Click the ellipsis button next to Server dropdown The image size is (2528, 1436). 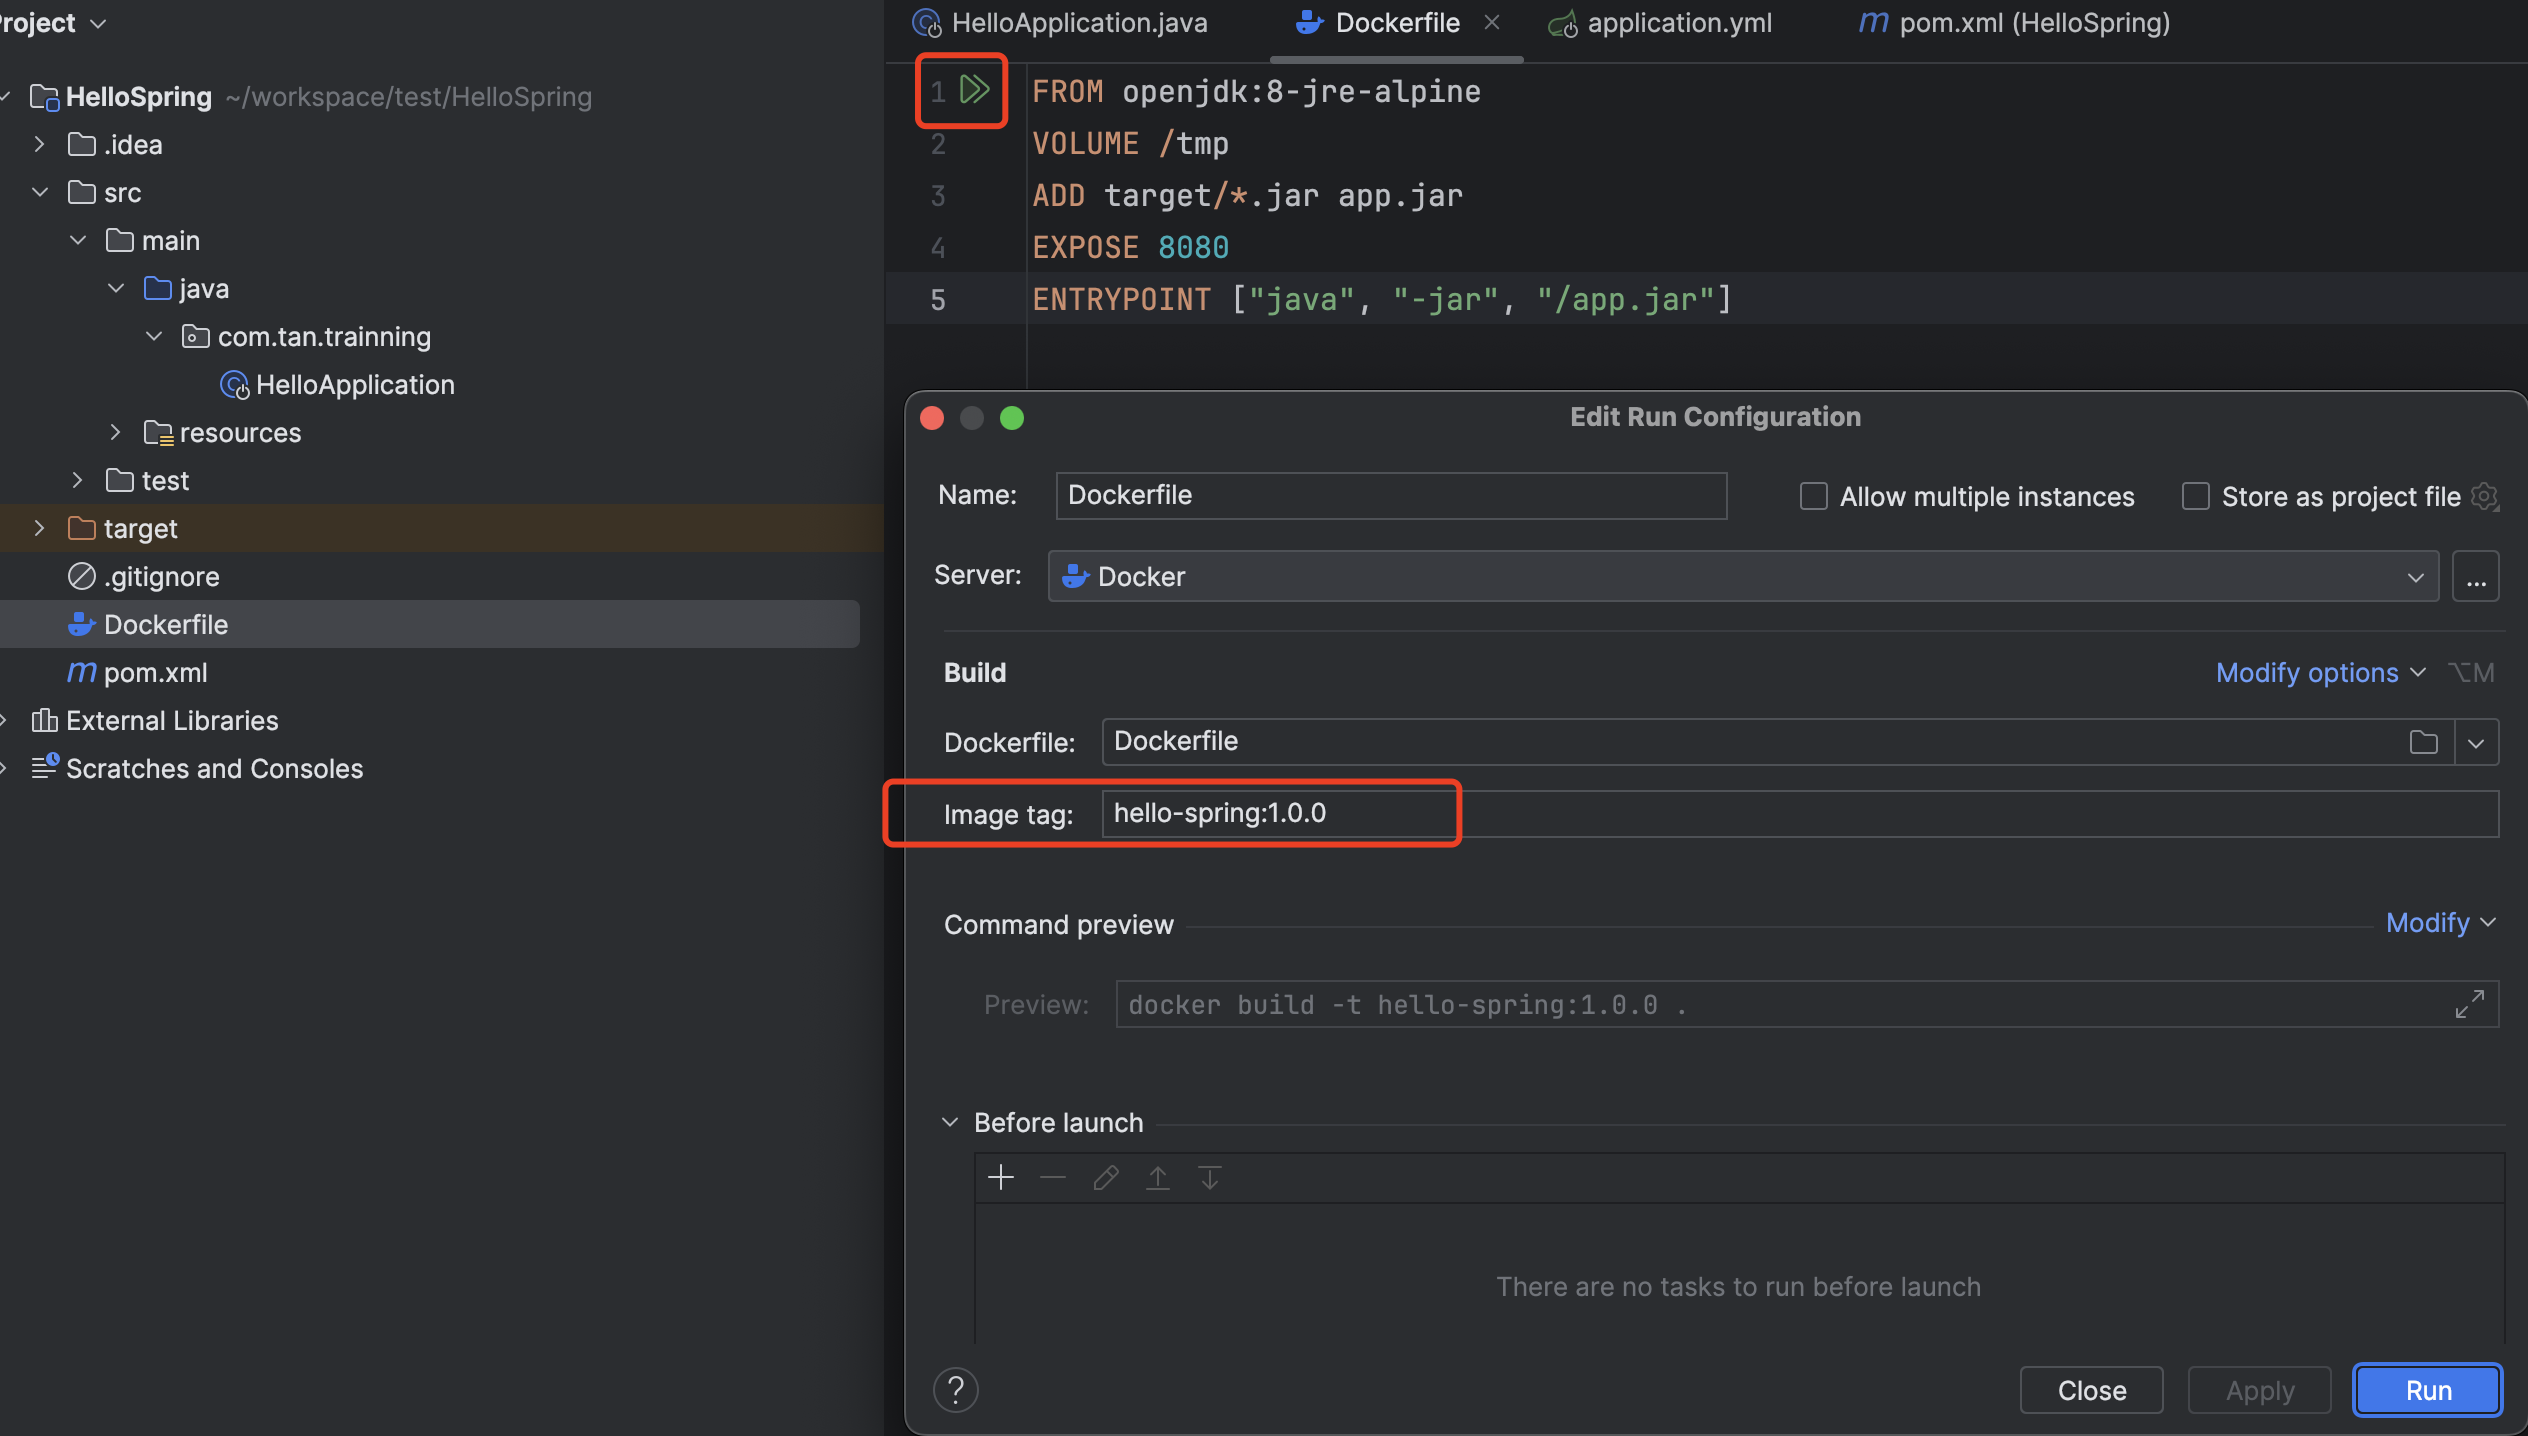pyautogui.click(x=2475, y=577)
